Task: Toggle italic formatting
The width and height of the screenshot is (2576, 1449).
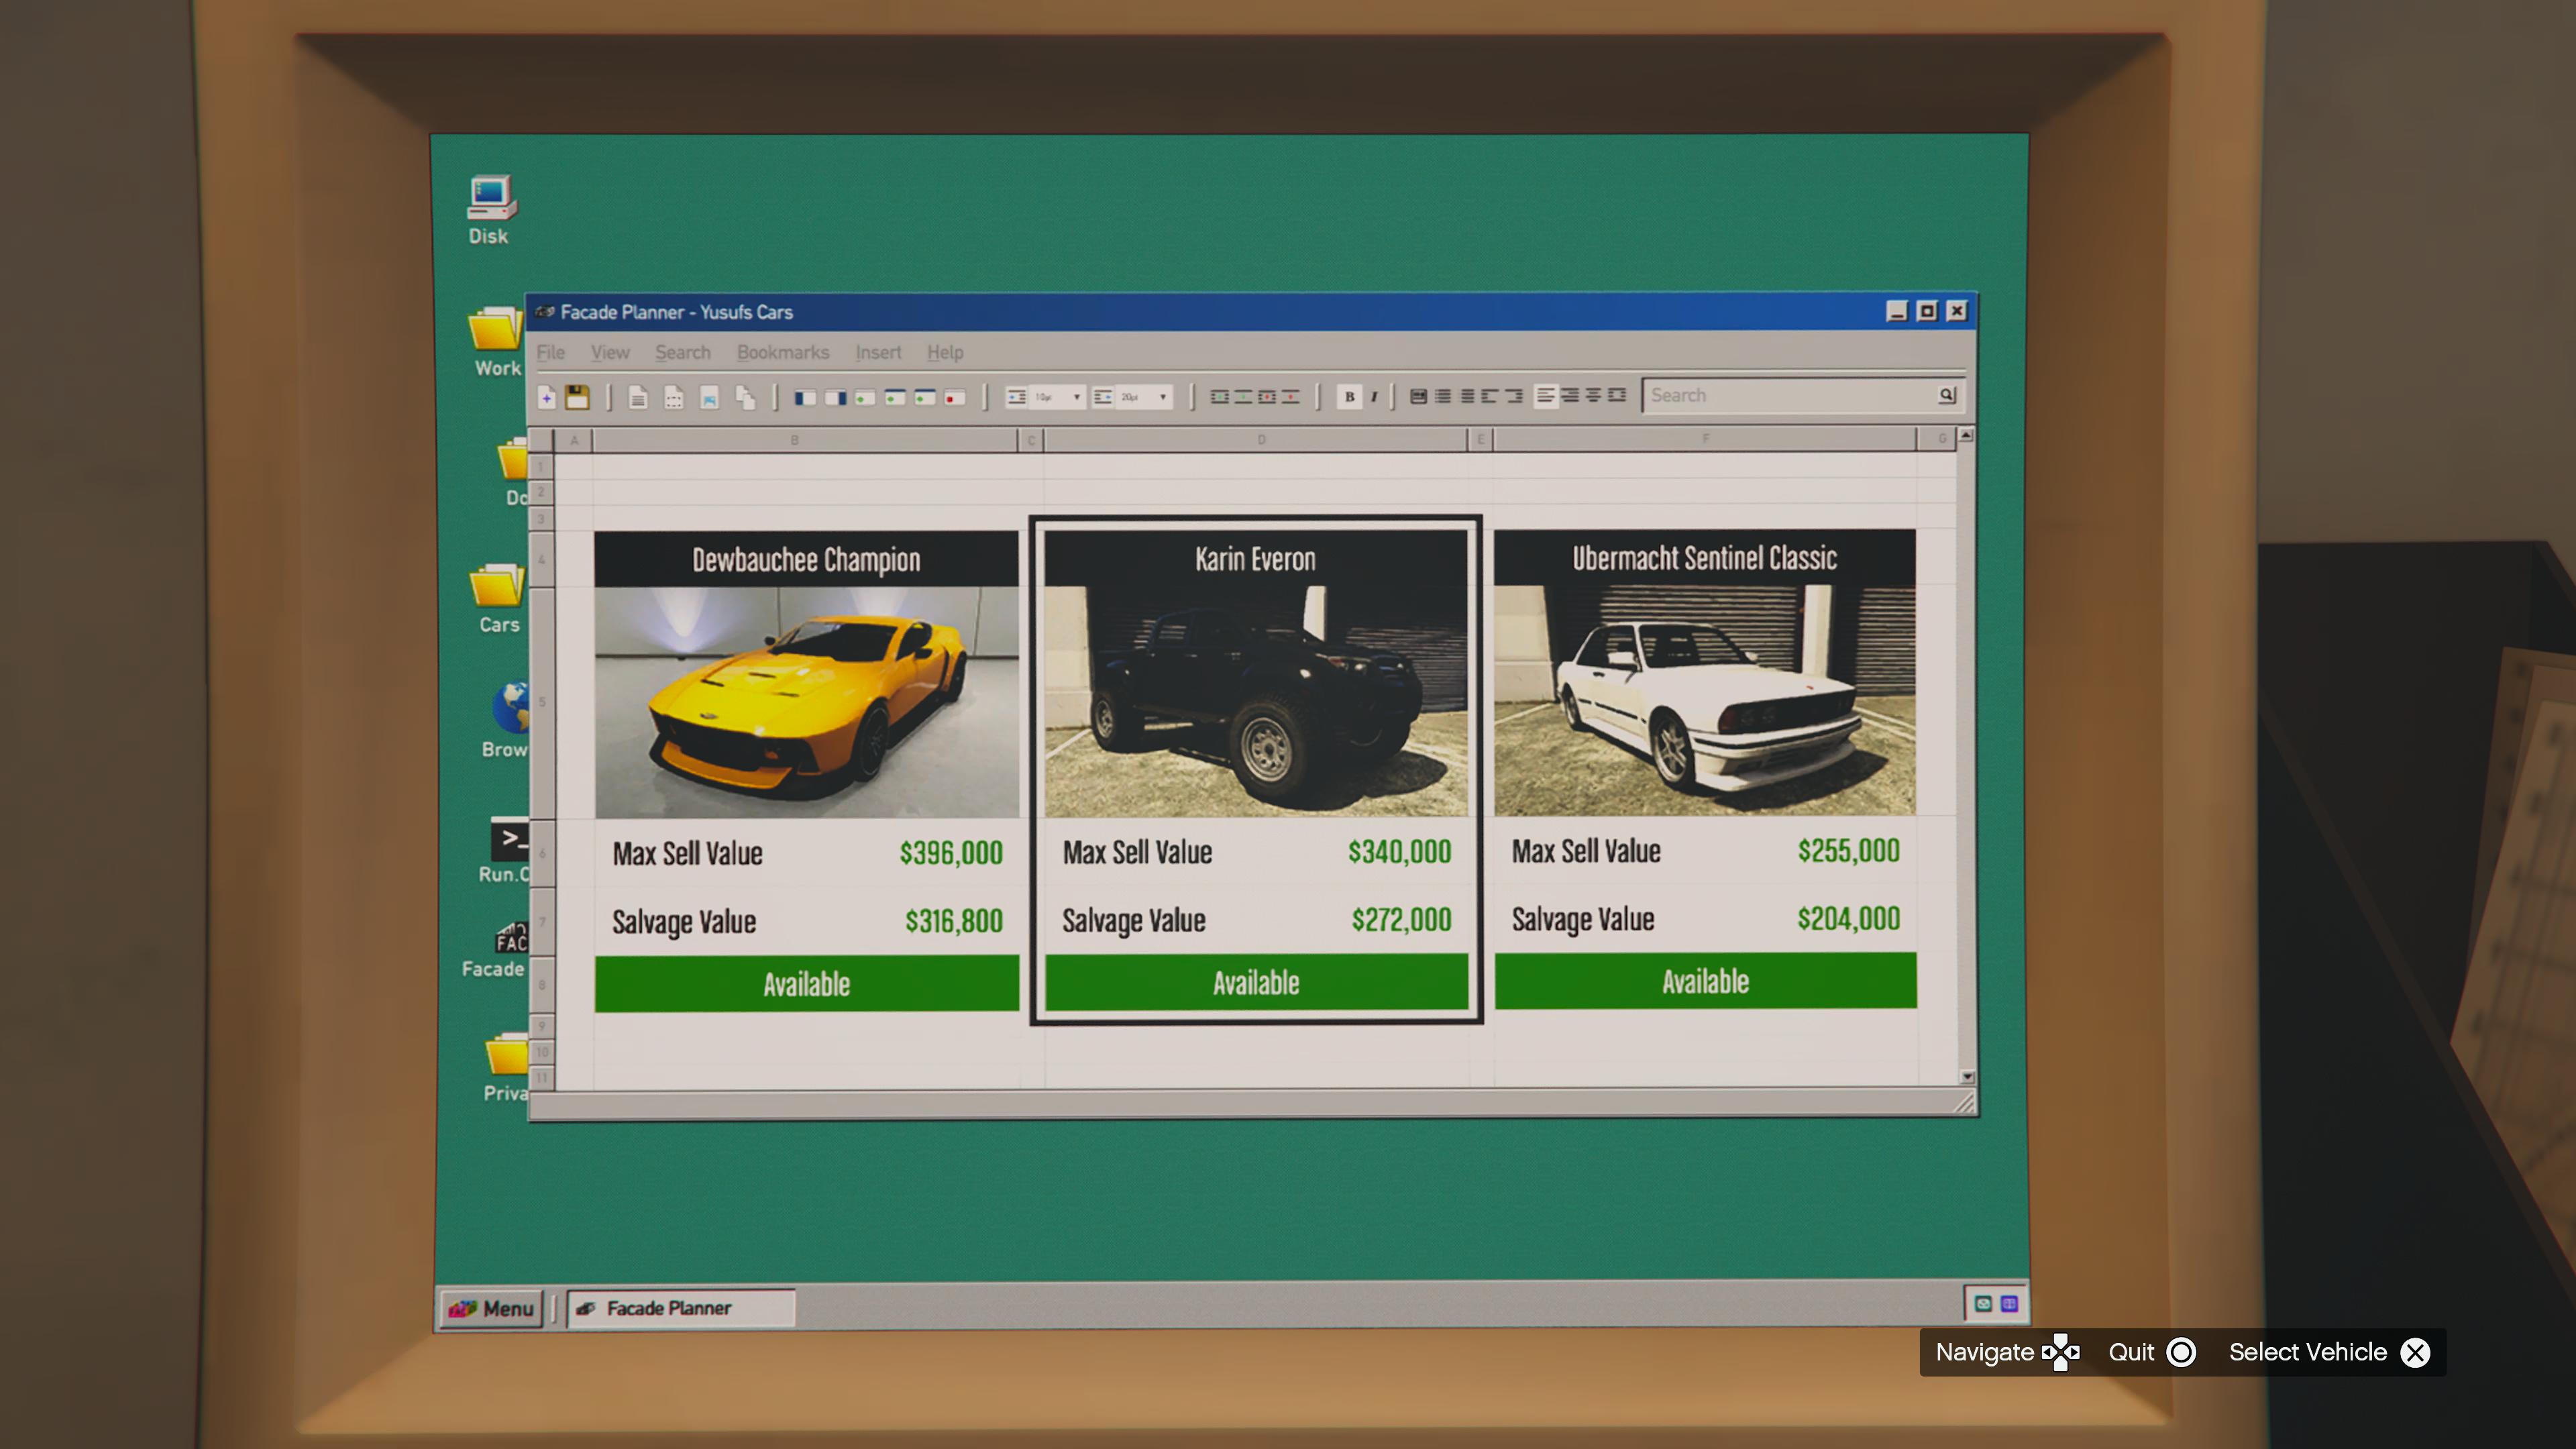Action: (x=1374, y=397)
